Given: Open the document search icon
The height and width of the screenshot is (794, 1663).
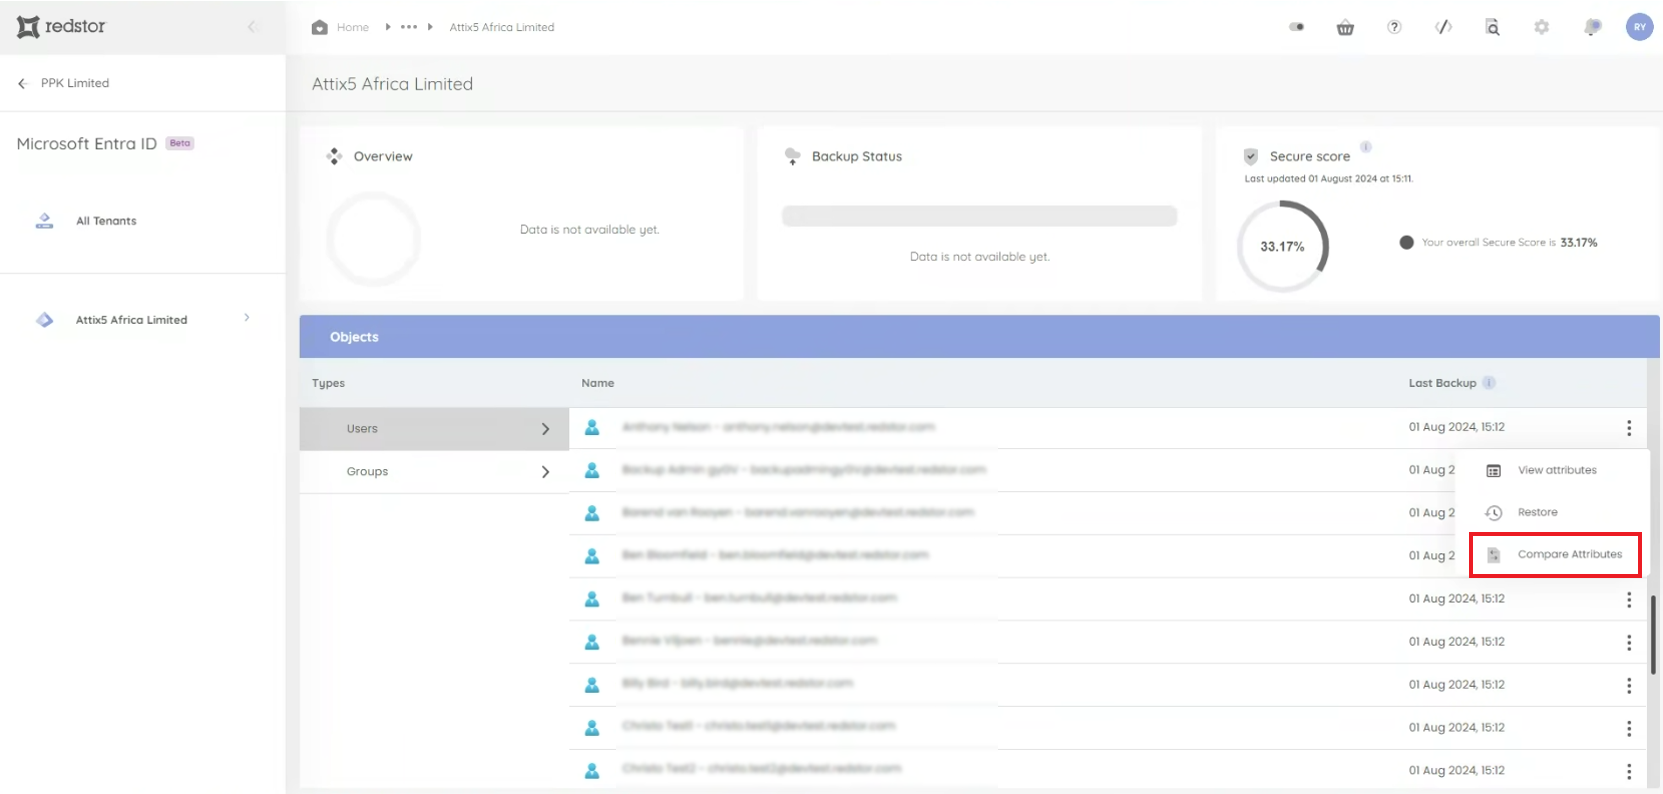Looking at the screenshot, I should [1492, 27].
